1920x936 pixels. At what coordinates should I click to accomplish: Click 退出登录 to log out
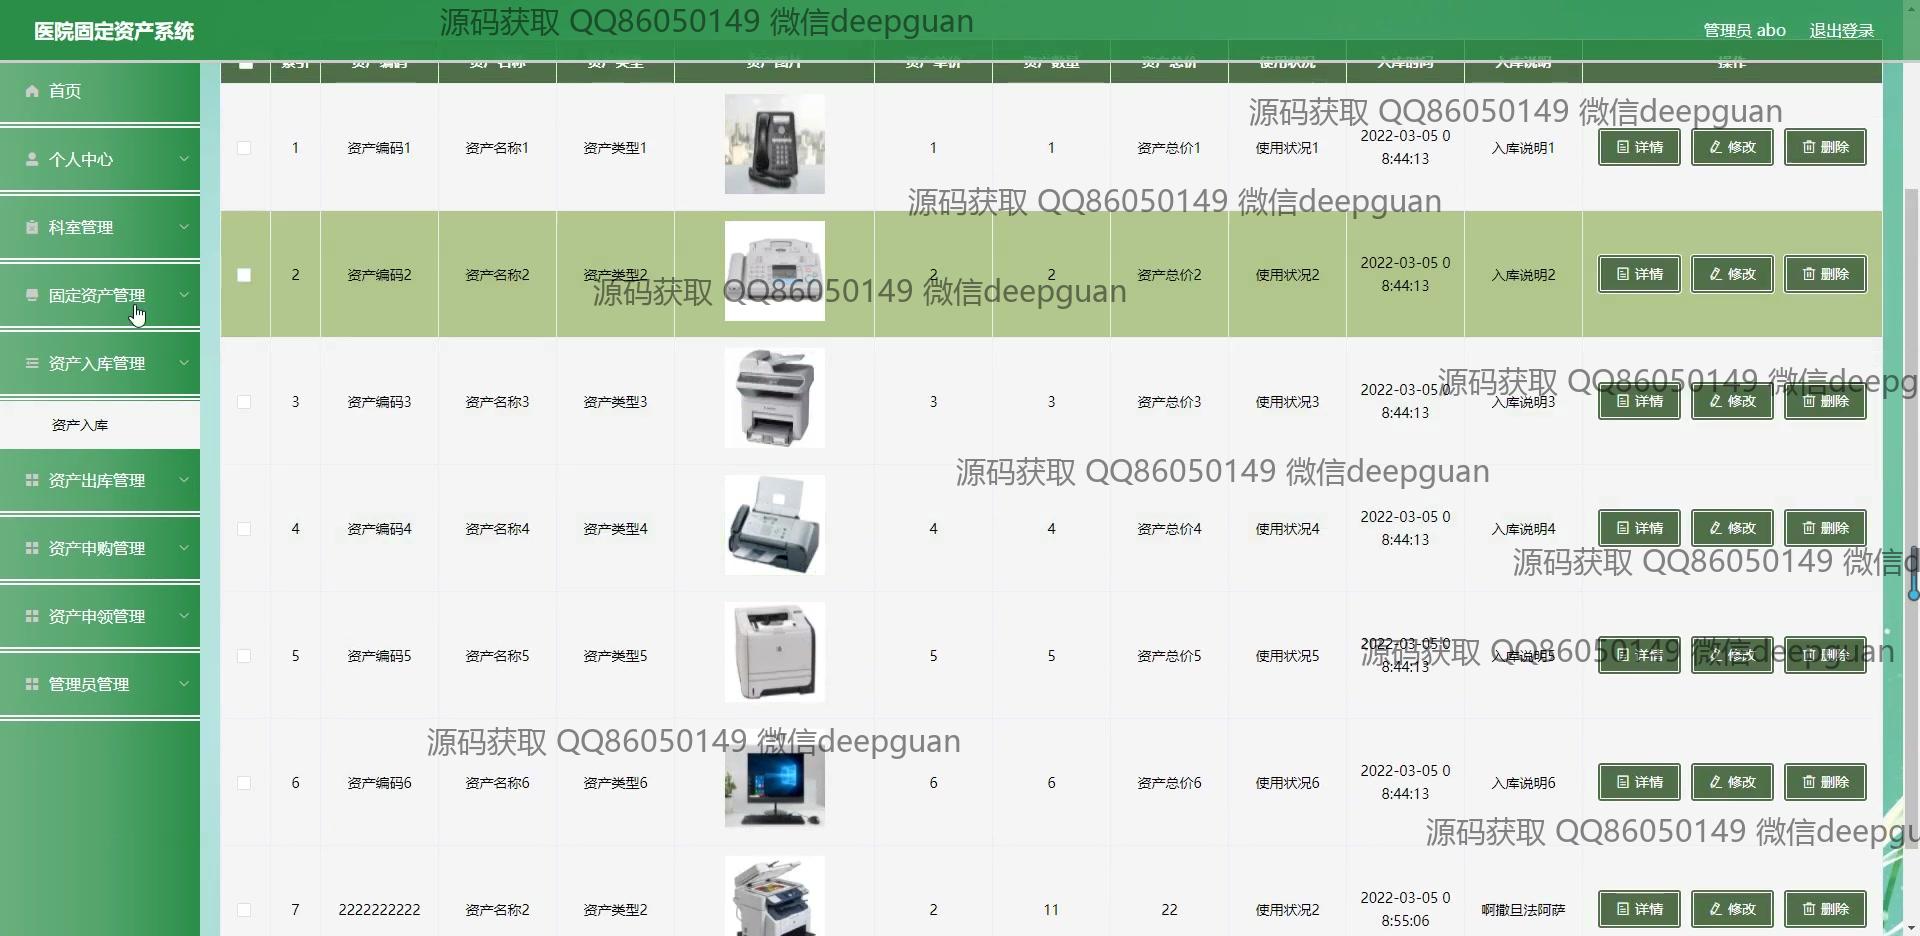point(1841,31)
